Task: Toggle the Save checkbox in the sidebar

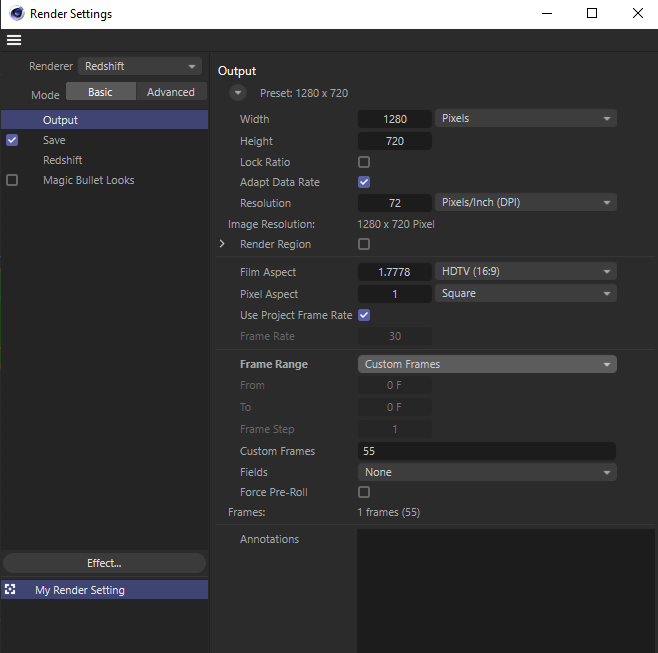Action: coord(12,140)
